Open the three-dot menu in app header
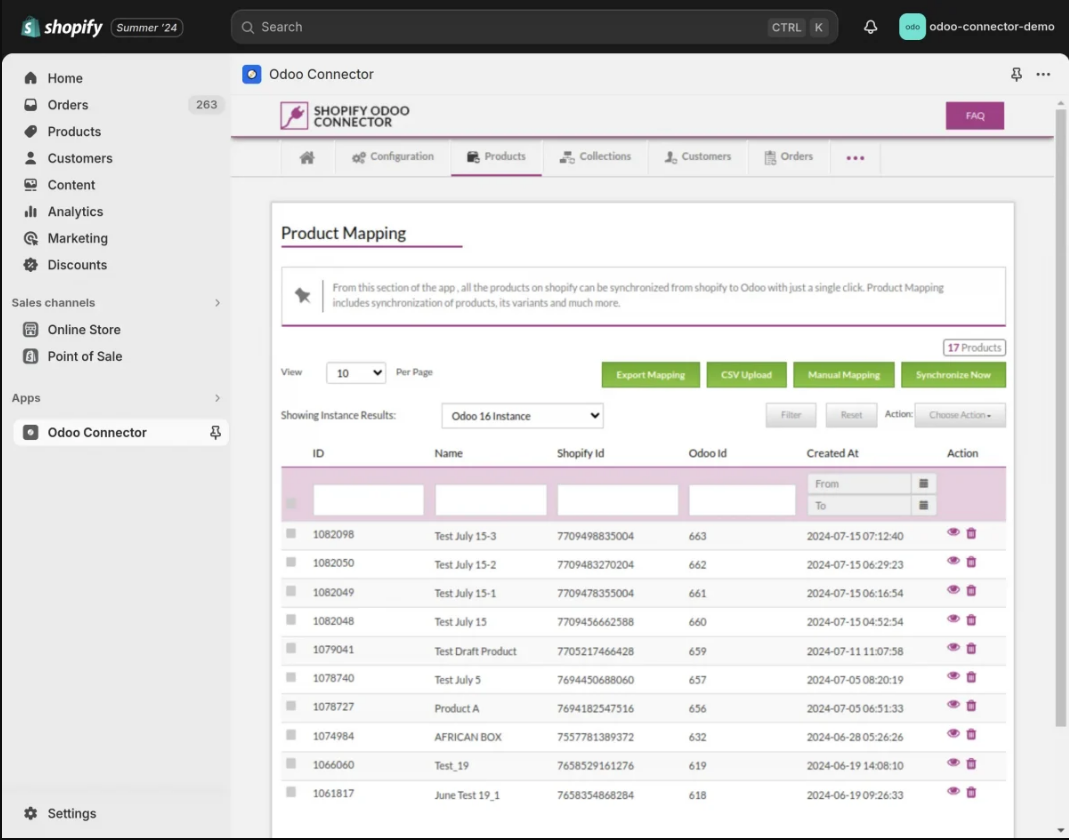Image resolution: width=1069 pixels, height=840 pixels. pos(1043,74)
